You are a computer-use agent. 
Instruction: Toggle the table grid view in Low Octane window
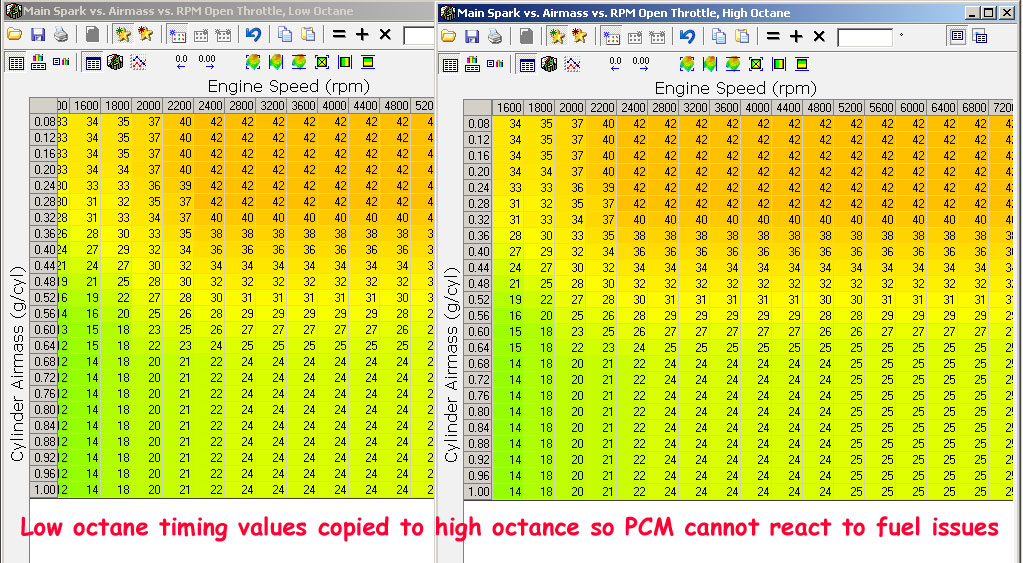pos(93,63)
